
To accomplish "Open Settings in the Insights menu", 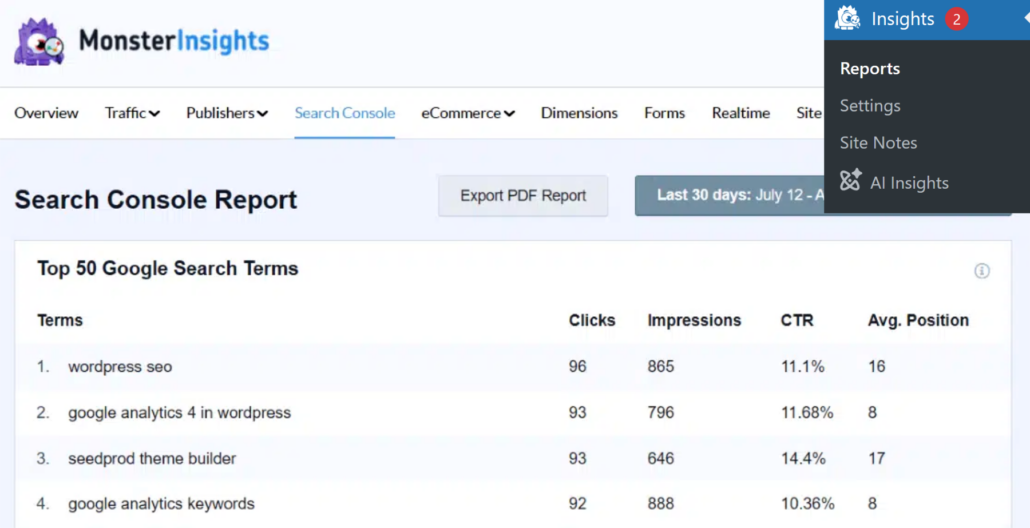I will tap(870, 106).
